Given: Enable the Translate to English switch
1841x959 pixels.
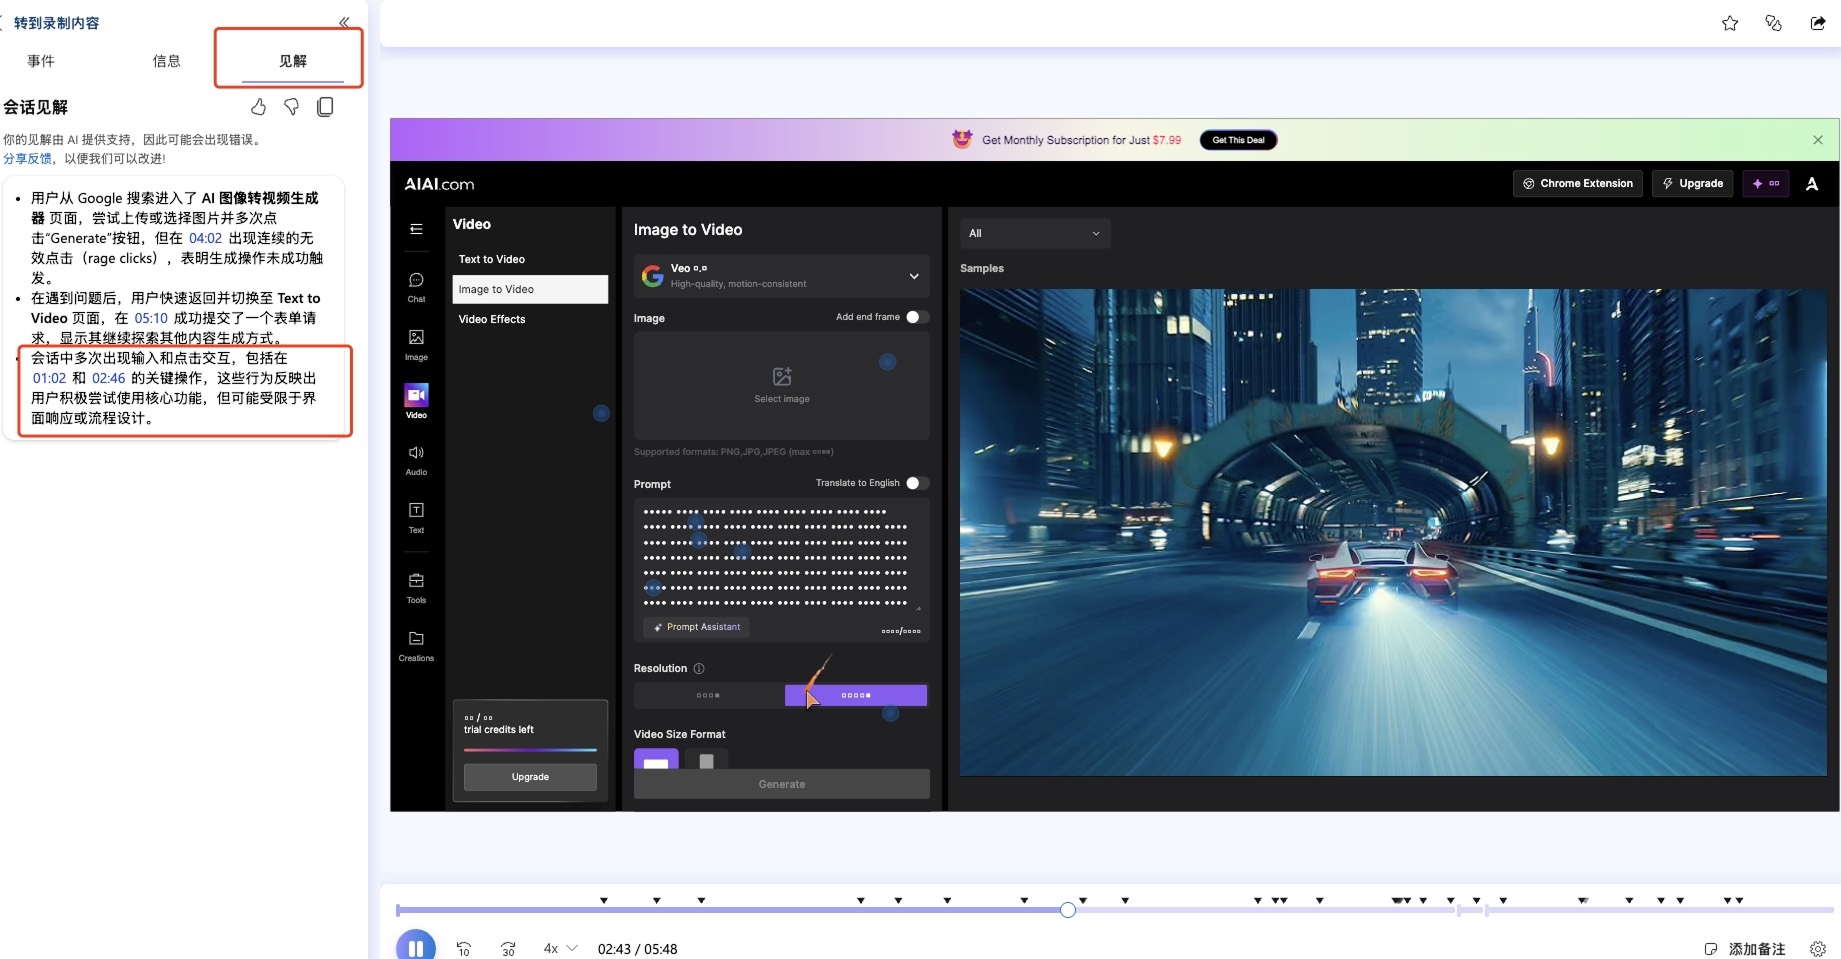Looking at the screenshot, I should 917,483.
